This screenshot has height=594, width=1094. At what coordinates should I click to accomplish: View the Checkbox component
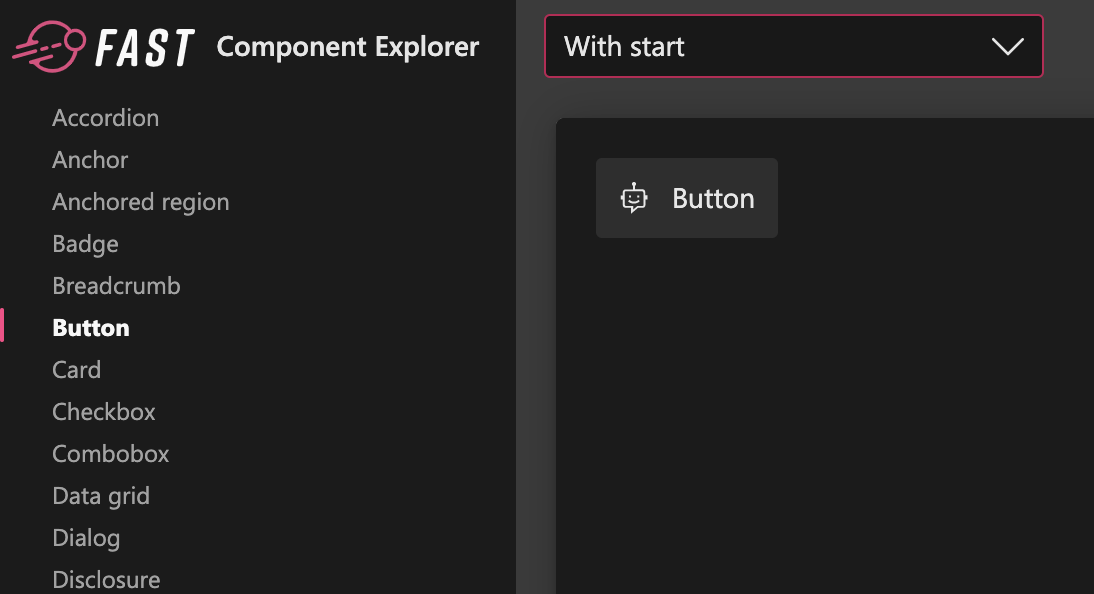tap(103, 411)
